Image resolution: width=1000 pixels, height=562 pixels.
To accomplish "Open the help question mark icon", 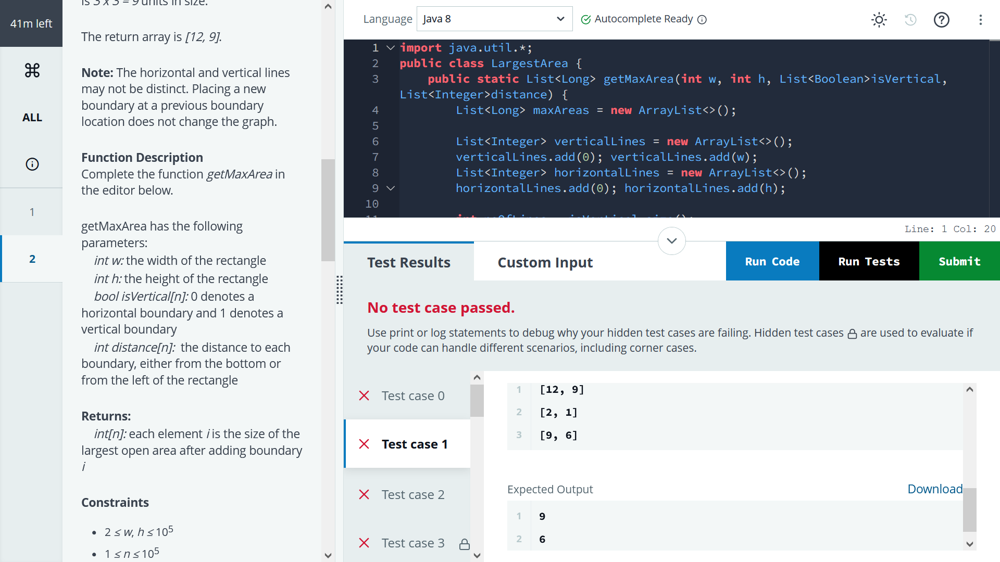I will (x=941, y=20).
